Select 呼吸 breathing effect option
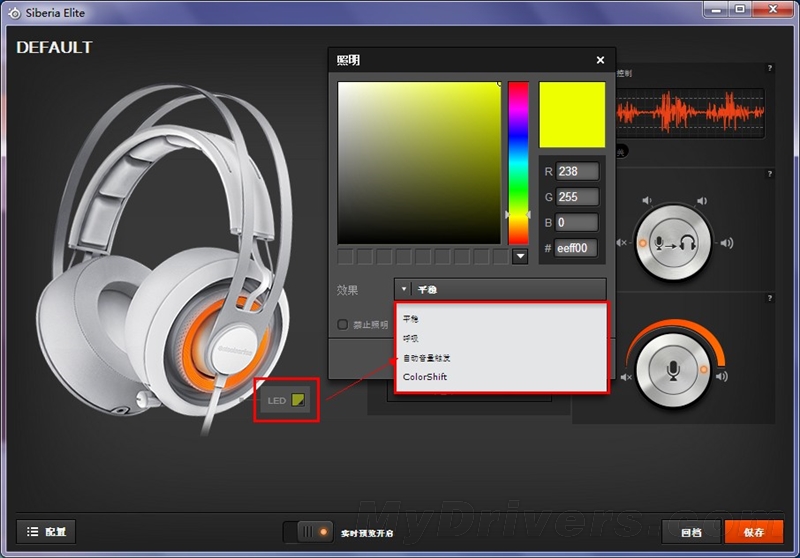This screenshot has height=558, width=800. coord(411,338)
